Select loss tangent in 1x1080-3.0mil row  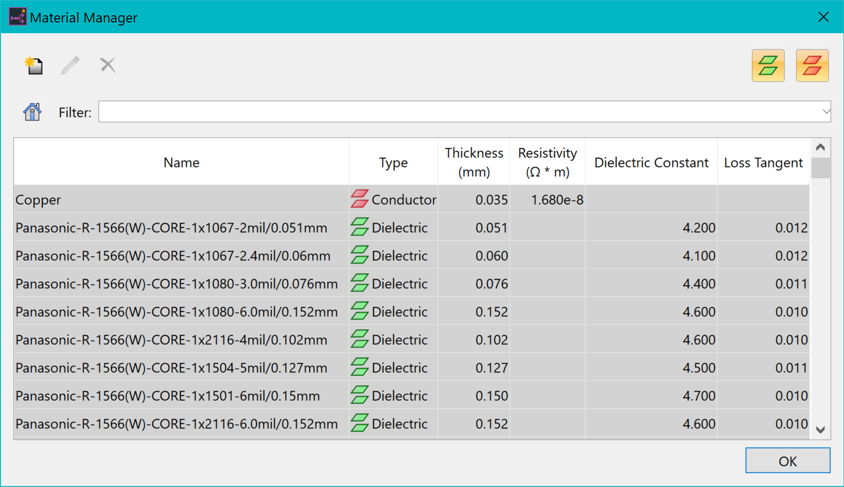pos(791,284)
